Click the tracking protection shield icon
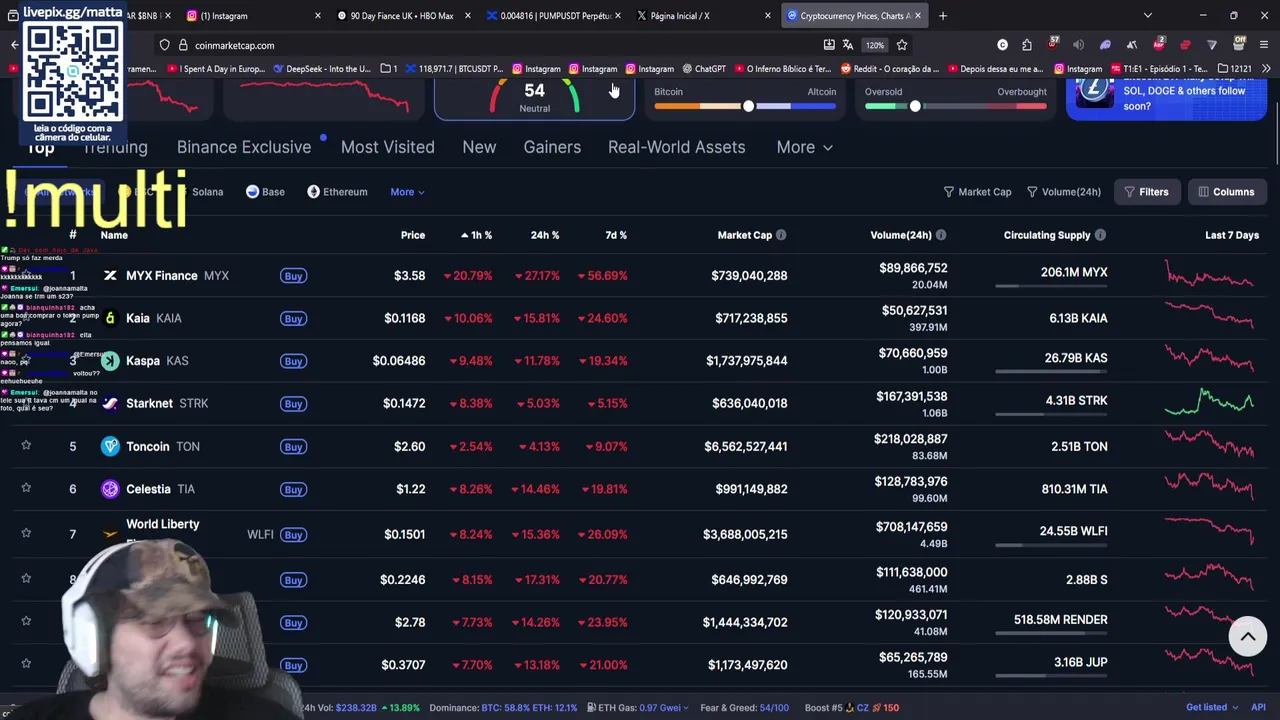Screen dimensions: 1280x720 click(164, 45)
